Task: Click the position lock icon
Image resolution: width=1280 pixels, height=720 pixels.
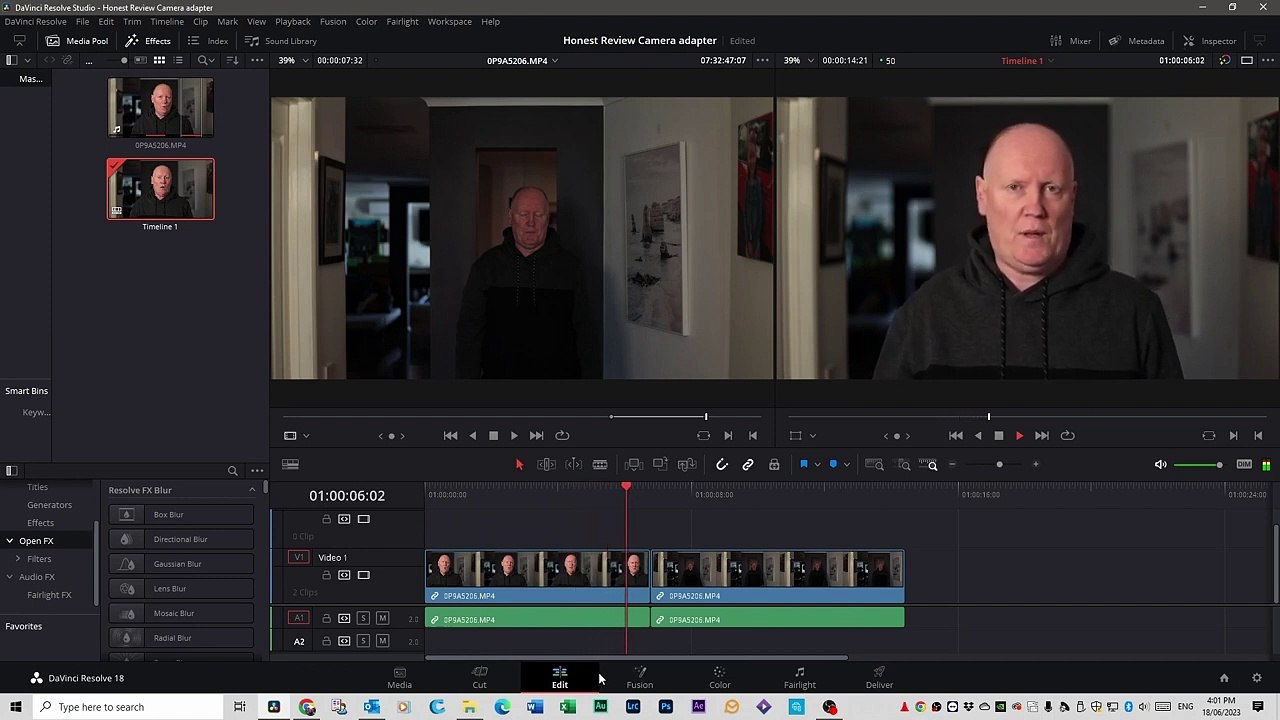Action: click(774, 464)
